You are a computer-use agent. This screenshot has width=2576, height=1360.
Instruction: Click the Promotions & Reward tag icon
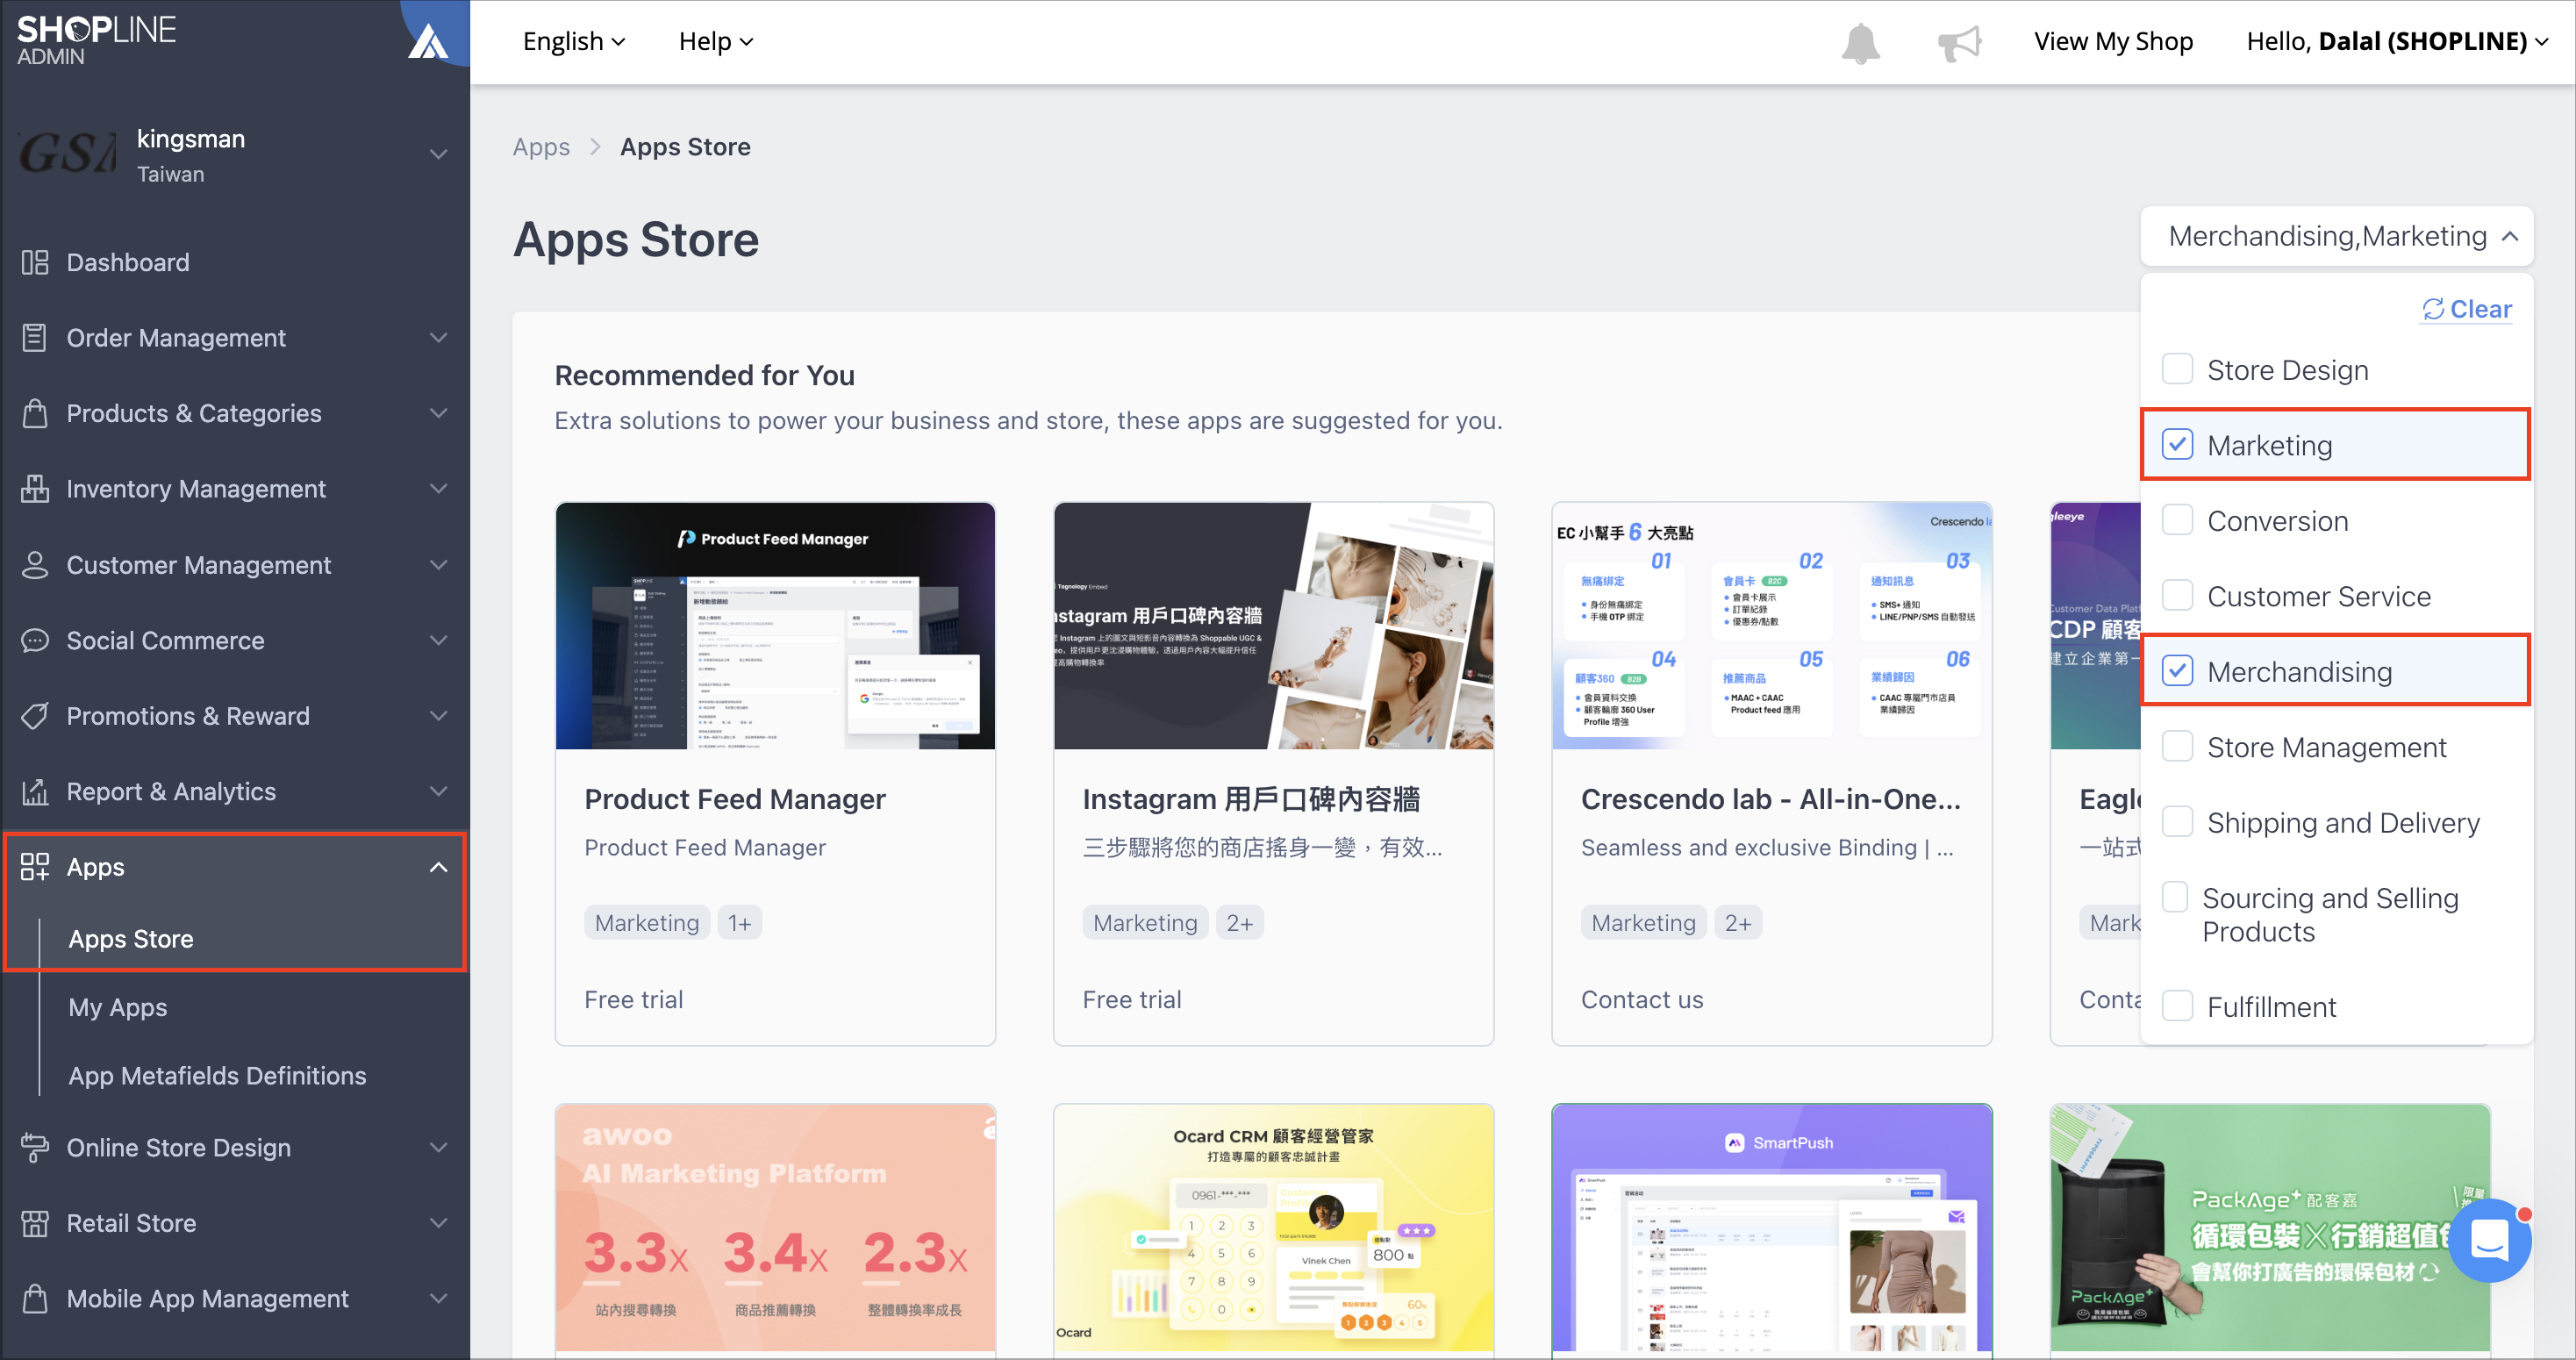click(35, 716)
